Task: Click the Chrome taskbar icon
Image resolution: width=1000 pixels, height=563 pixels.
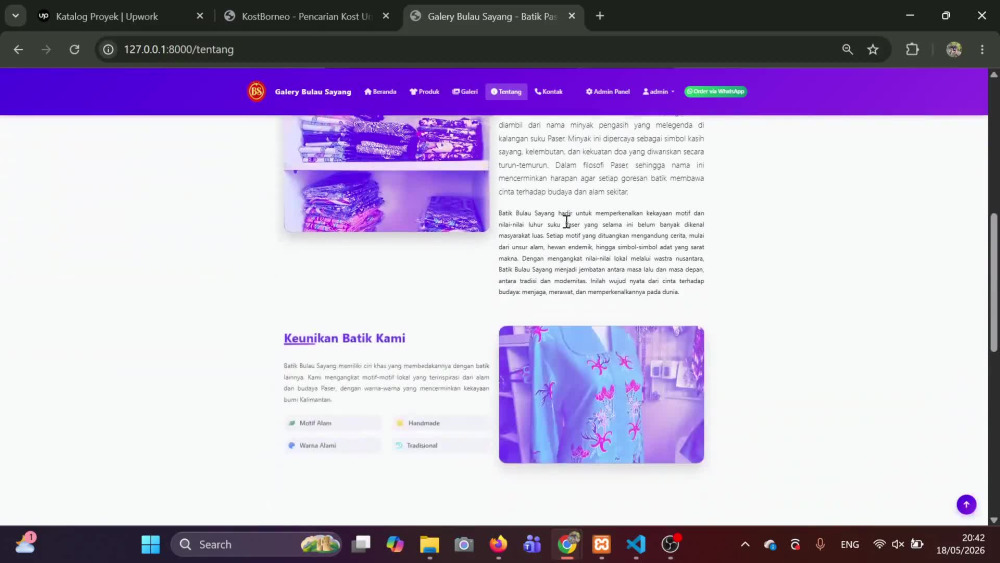Action: [567, 544]
